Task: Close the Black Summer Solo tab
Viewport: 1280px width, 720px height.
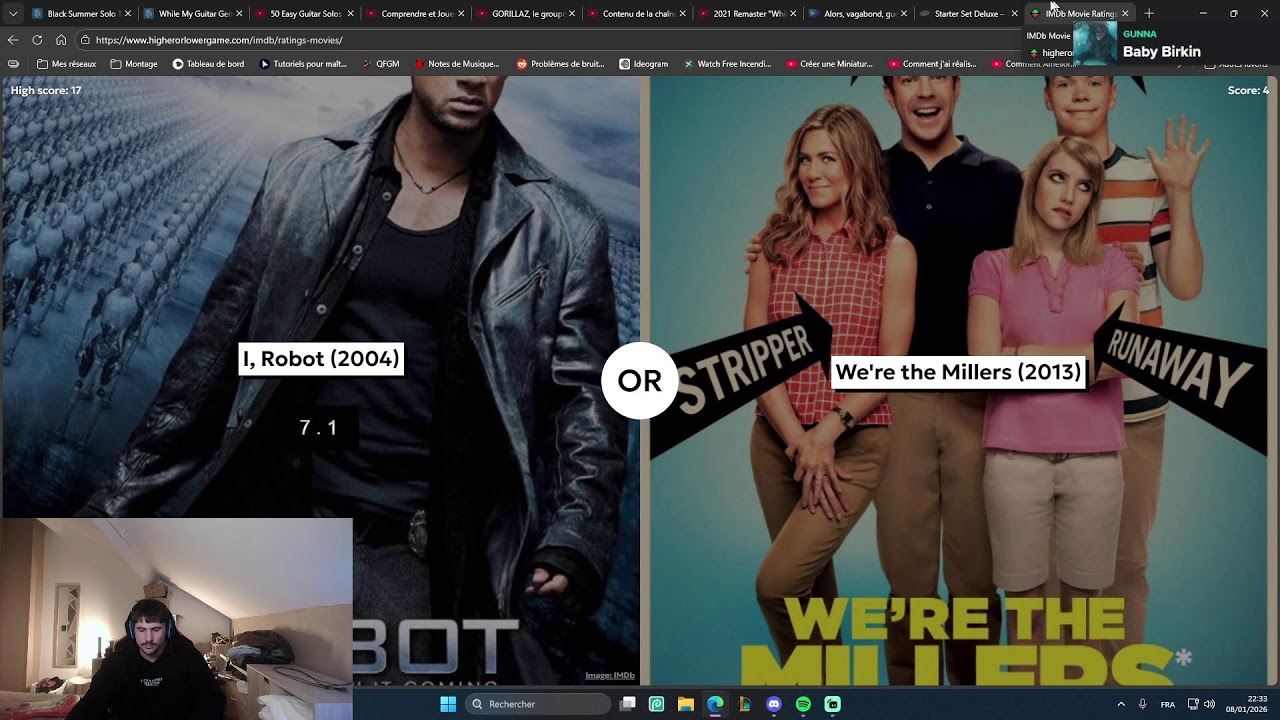Action: click(x=127, y=14)
